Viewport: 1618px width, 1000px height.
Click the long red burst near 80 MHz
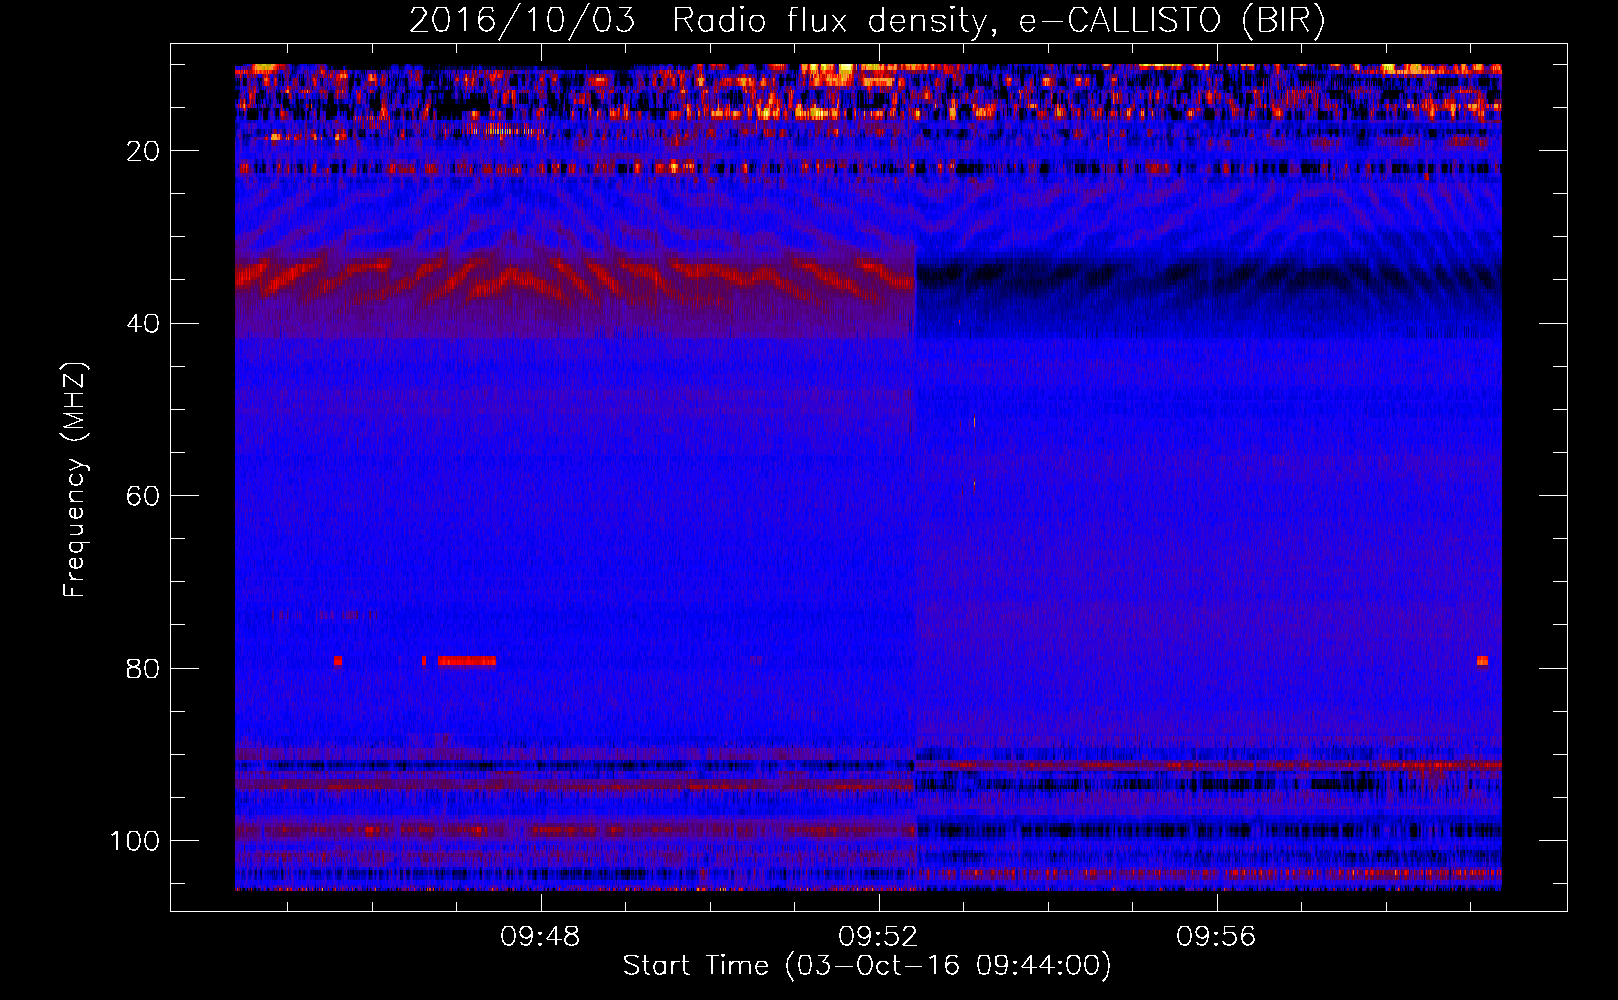point(466,661)
